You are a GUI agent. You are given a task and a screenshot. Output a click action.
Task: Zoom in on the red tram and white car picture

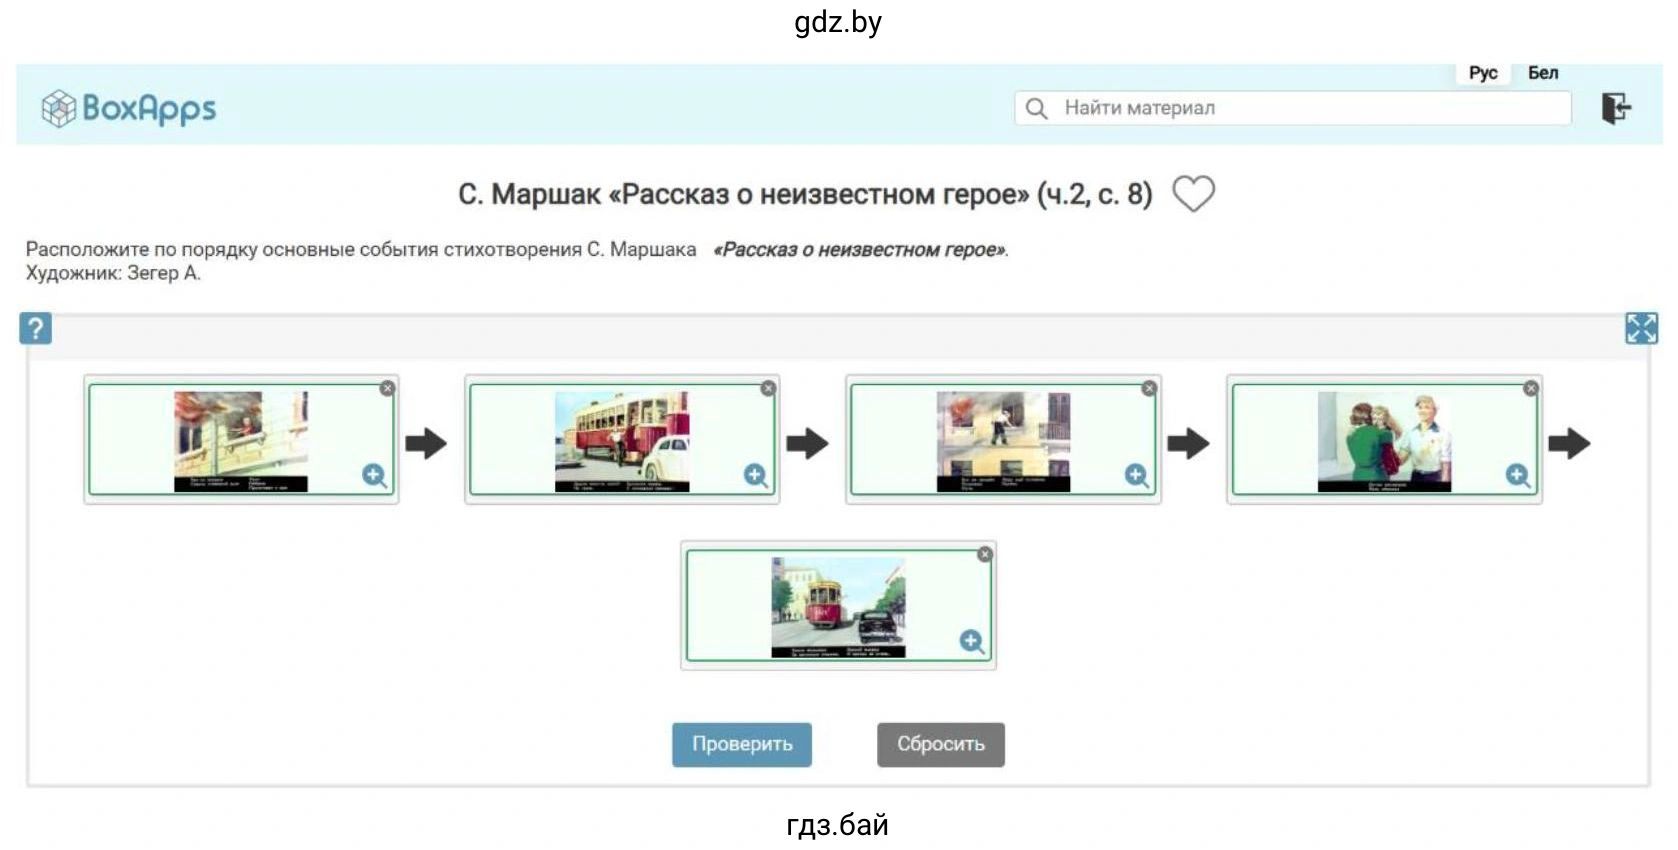point(755,475)
